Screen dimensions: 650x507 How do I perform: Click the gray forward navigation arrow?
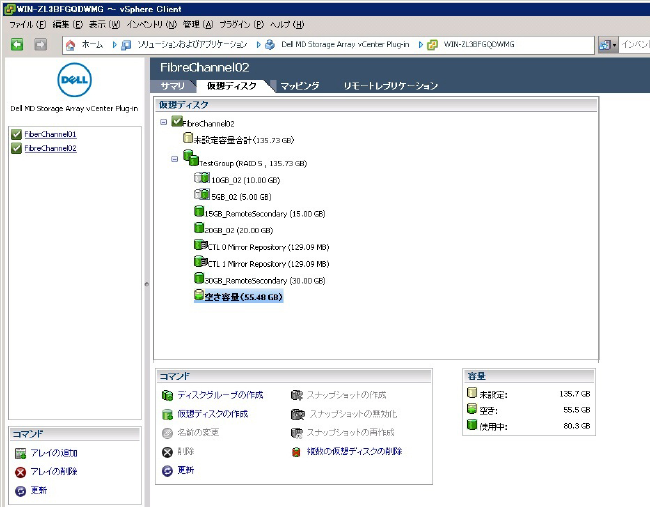(40, 44)
